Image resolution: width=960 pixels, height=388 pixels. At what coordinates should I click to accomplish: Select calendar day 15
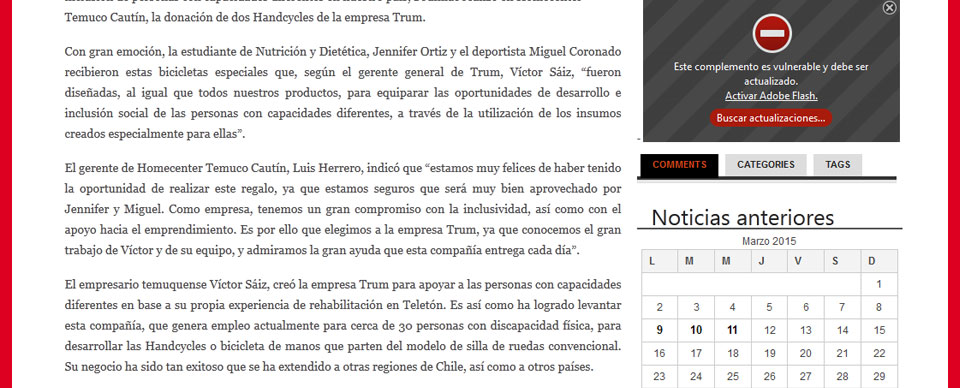pos(879,330)
